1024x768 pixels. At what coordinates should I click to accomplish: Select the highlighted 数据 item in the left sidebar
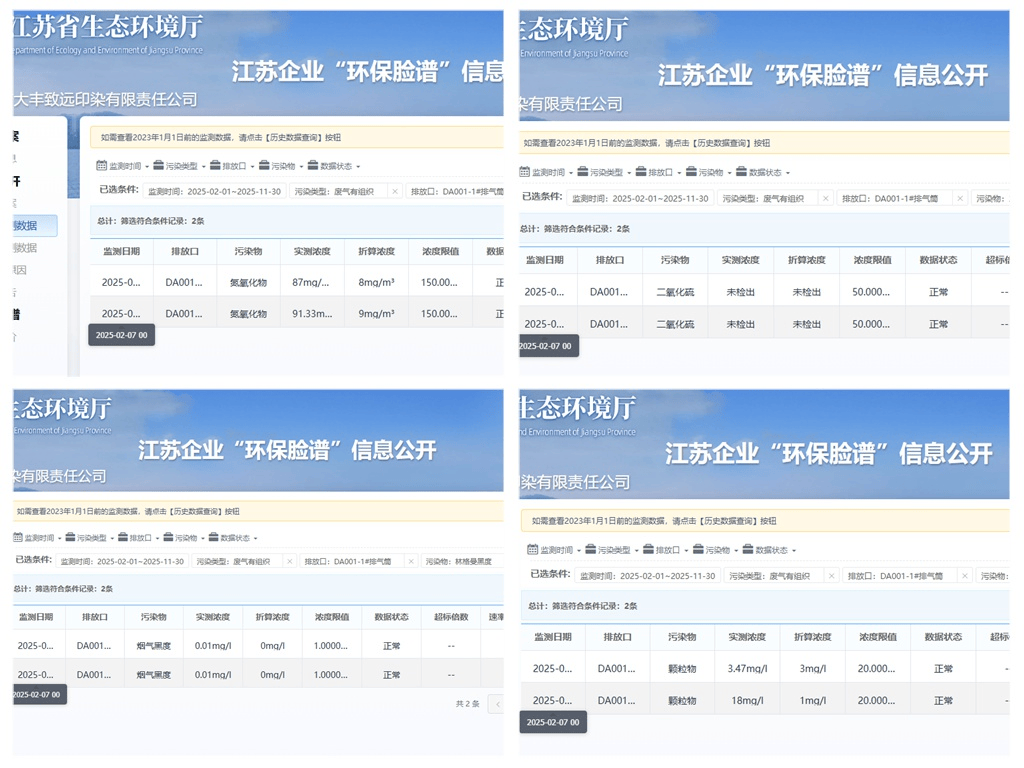tap(35, 226)
